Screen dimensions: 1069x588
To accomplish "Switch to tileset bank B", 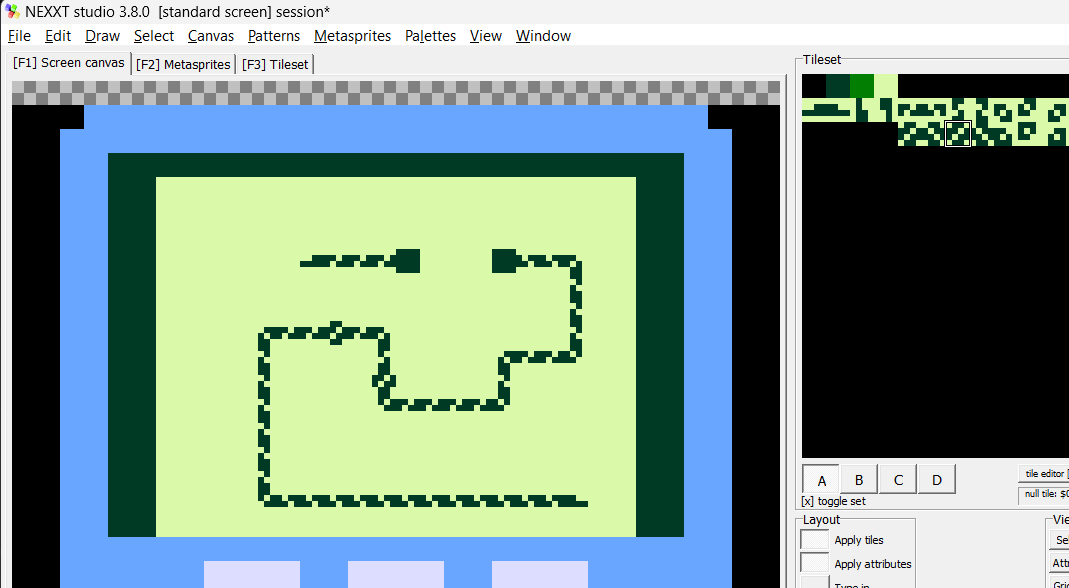I will [x=859, y=480].
